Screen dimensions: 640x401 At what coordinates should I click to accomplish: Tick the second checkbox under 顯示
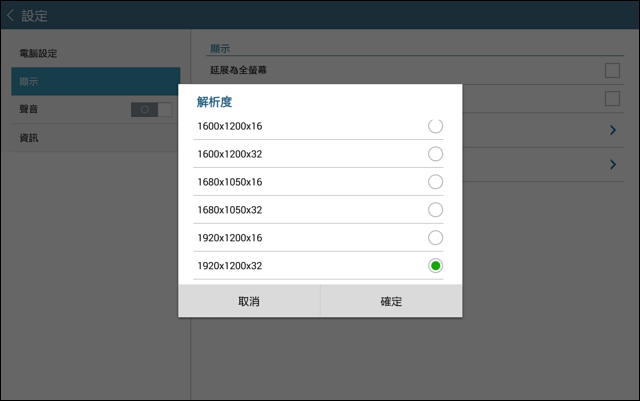612,98
